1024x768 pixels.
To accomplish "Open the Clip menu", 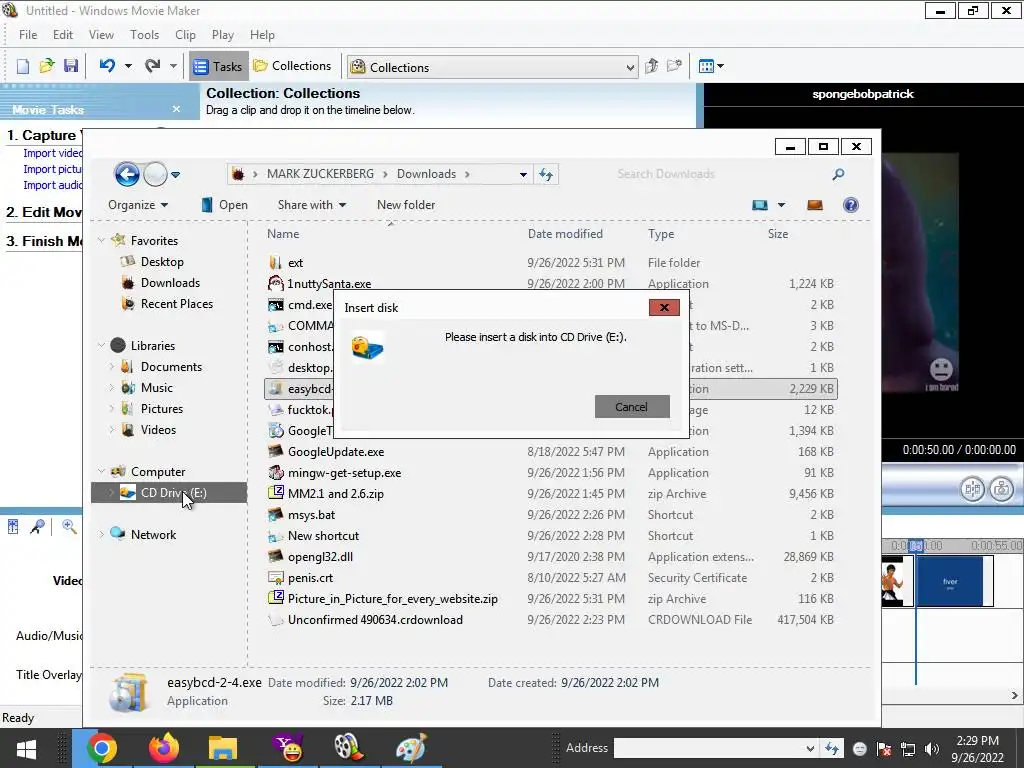I will pos(185,35).
